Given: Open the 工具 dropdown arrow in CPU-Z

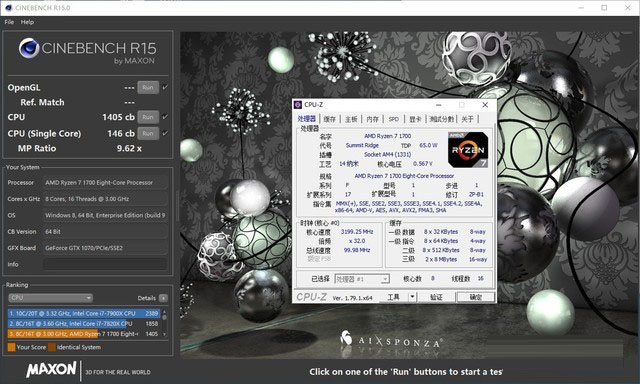Looking at the screenshot, I should [412, 297].
